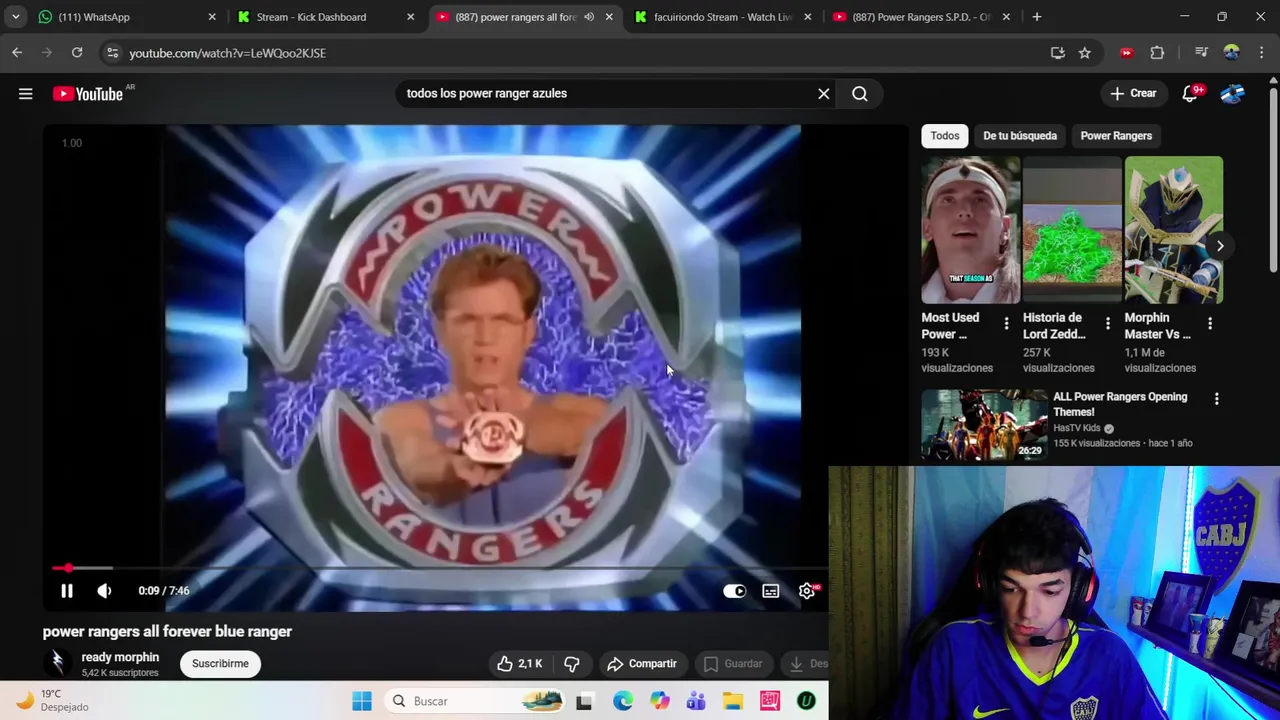View site information icon in address bar

coord(112,53)
